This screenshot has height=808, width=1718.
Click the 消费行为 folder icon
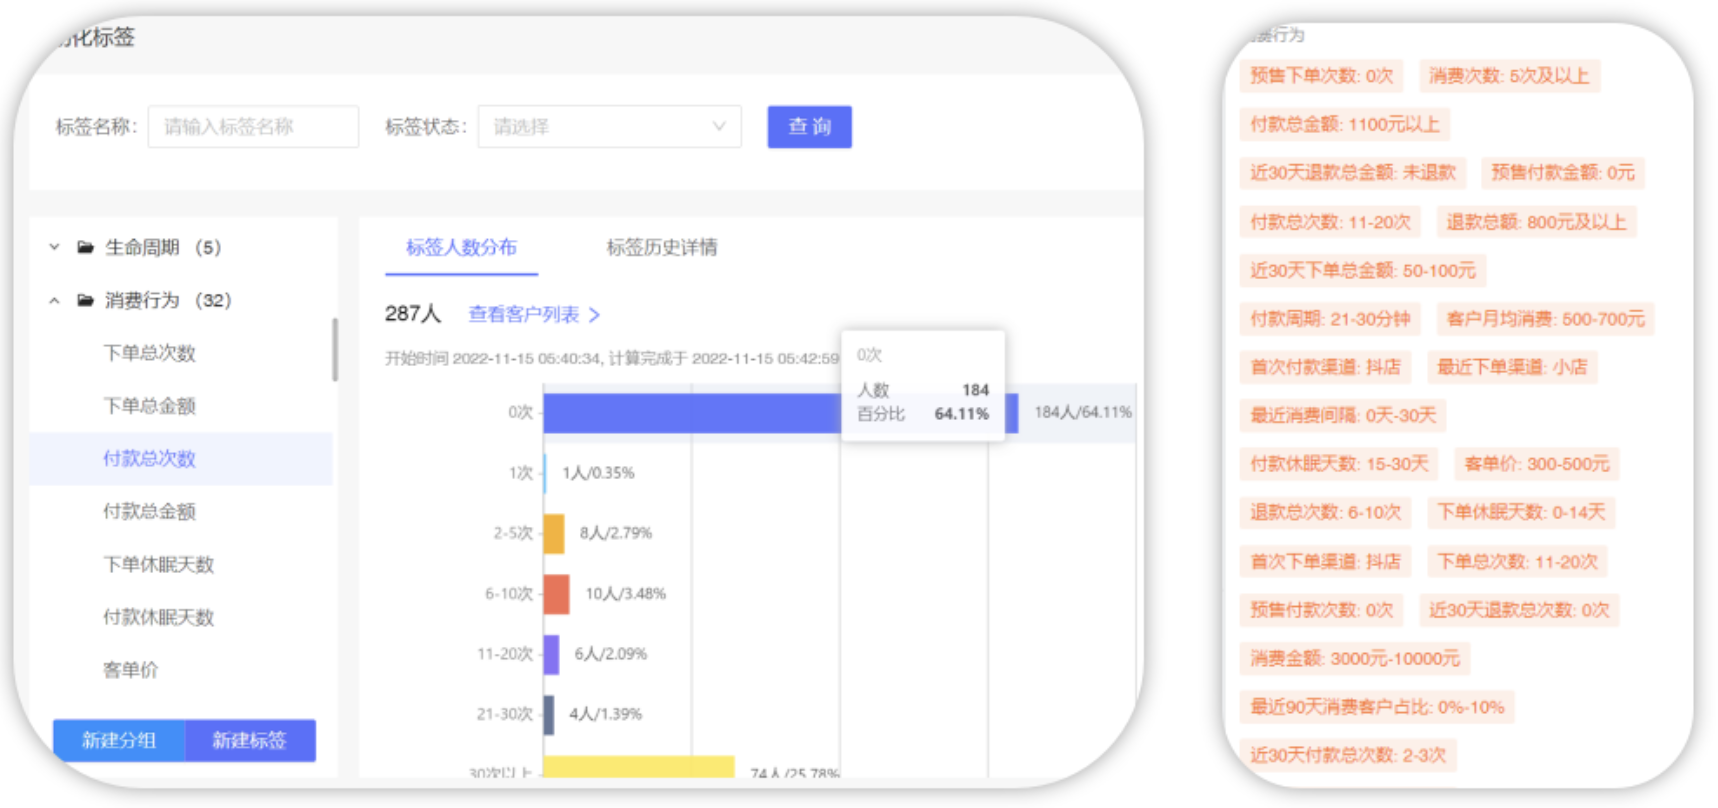(x=86, y=300)
